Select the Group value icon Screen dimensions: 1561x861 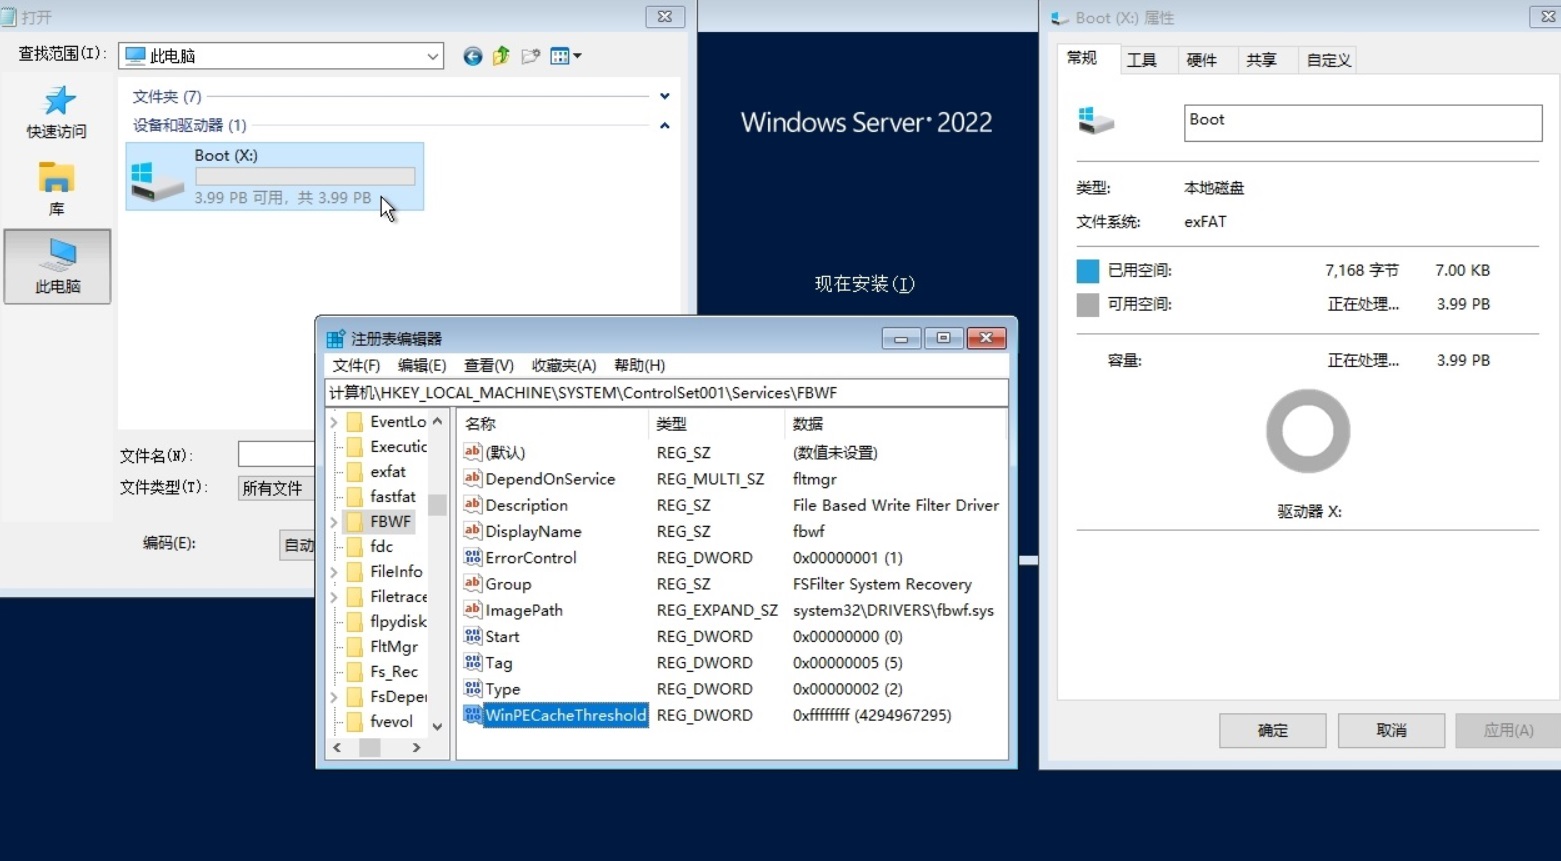473,584
